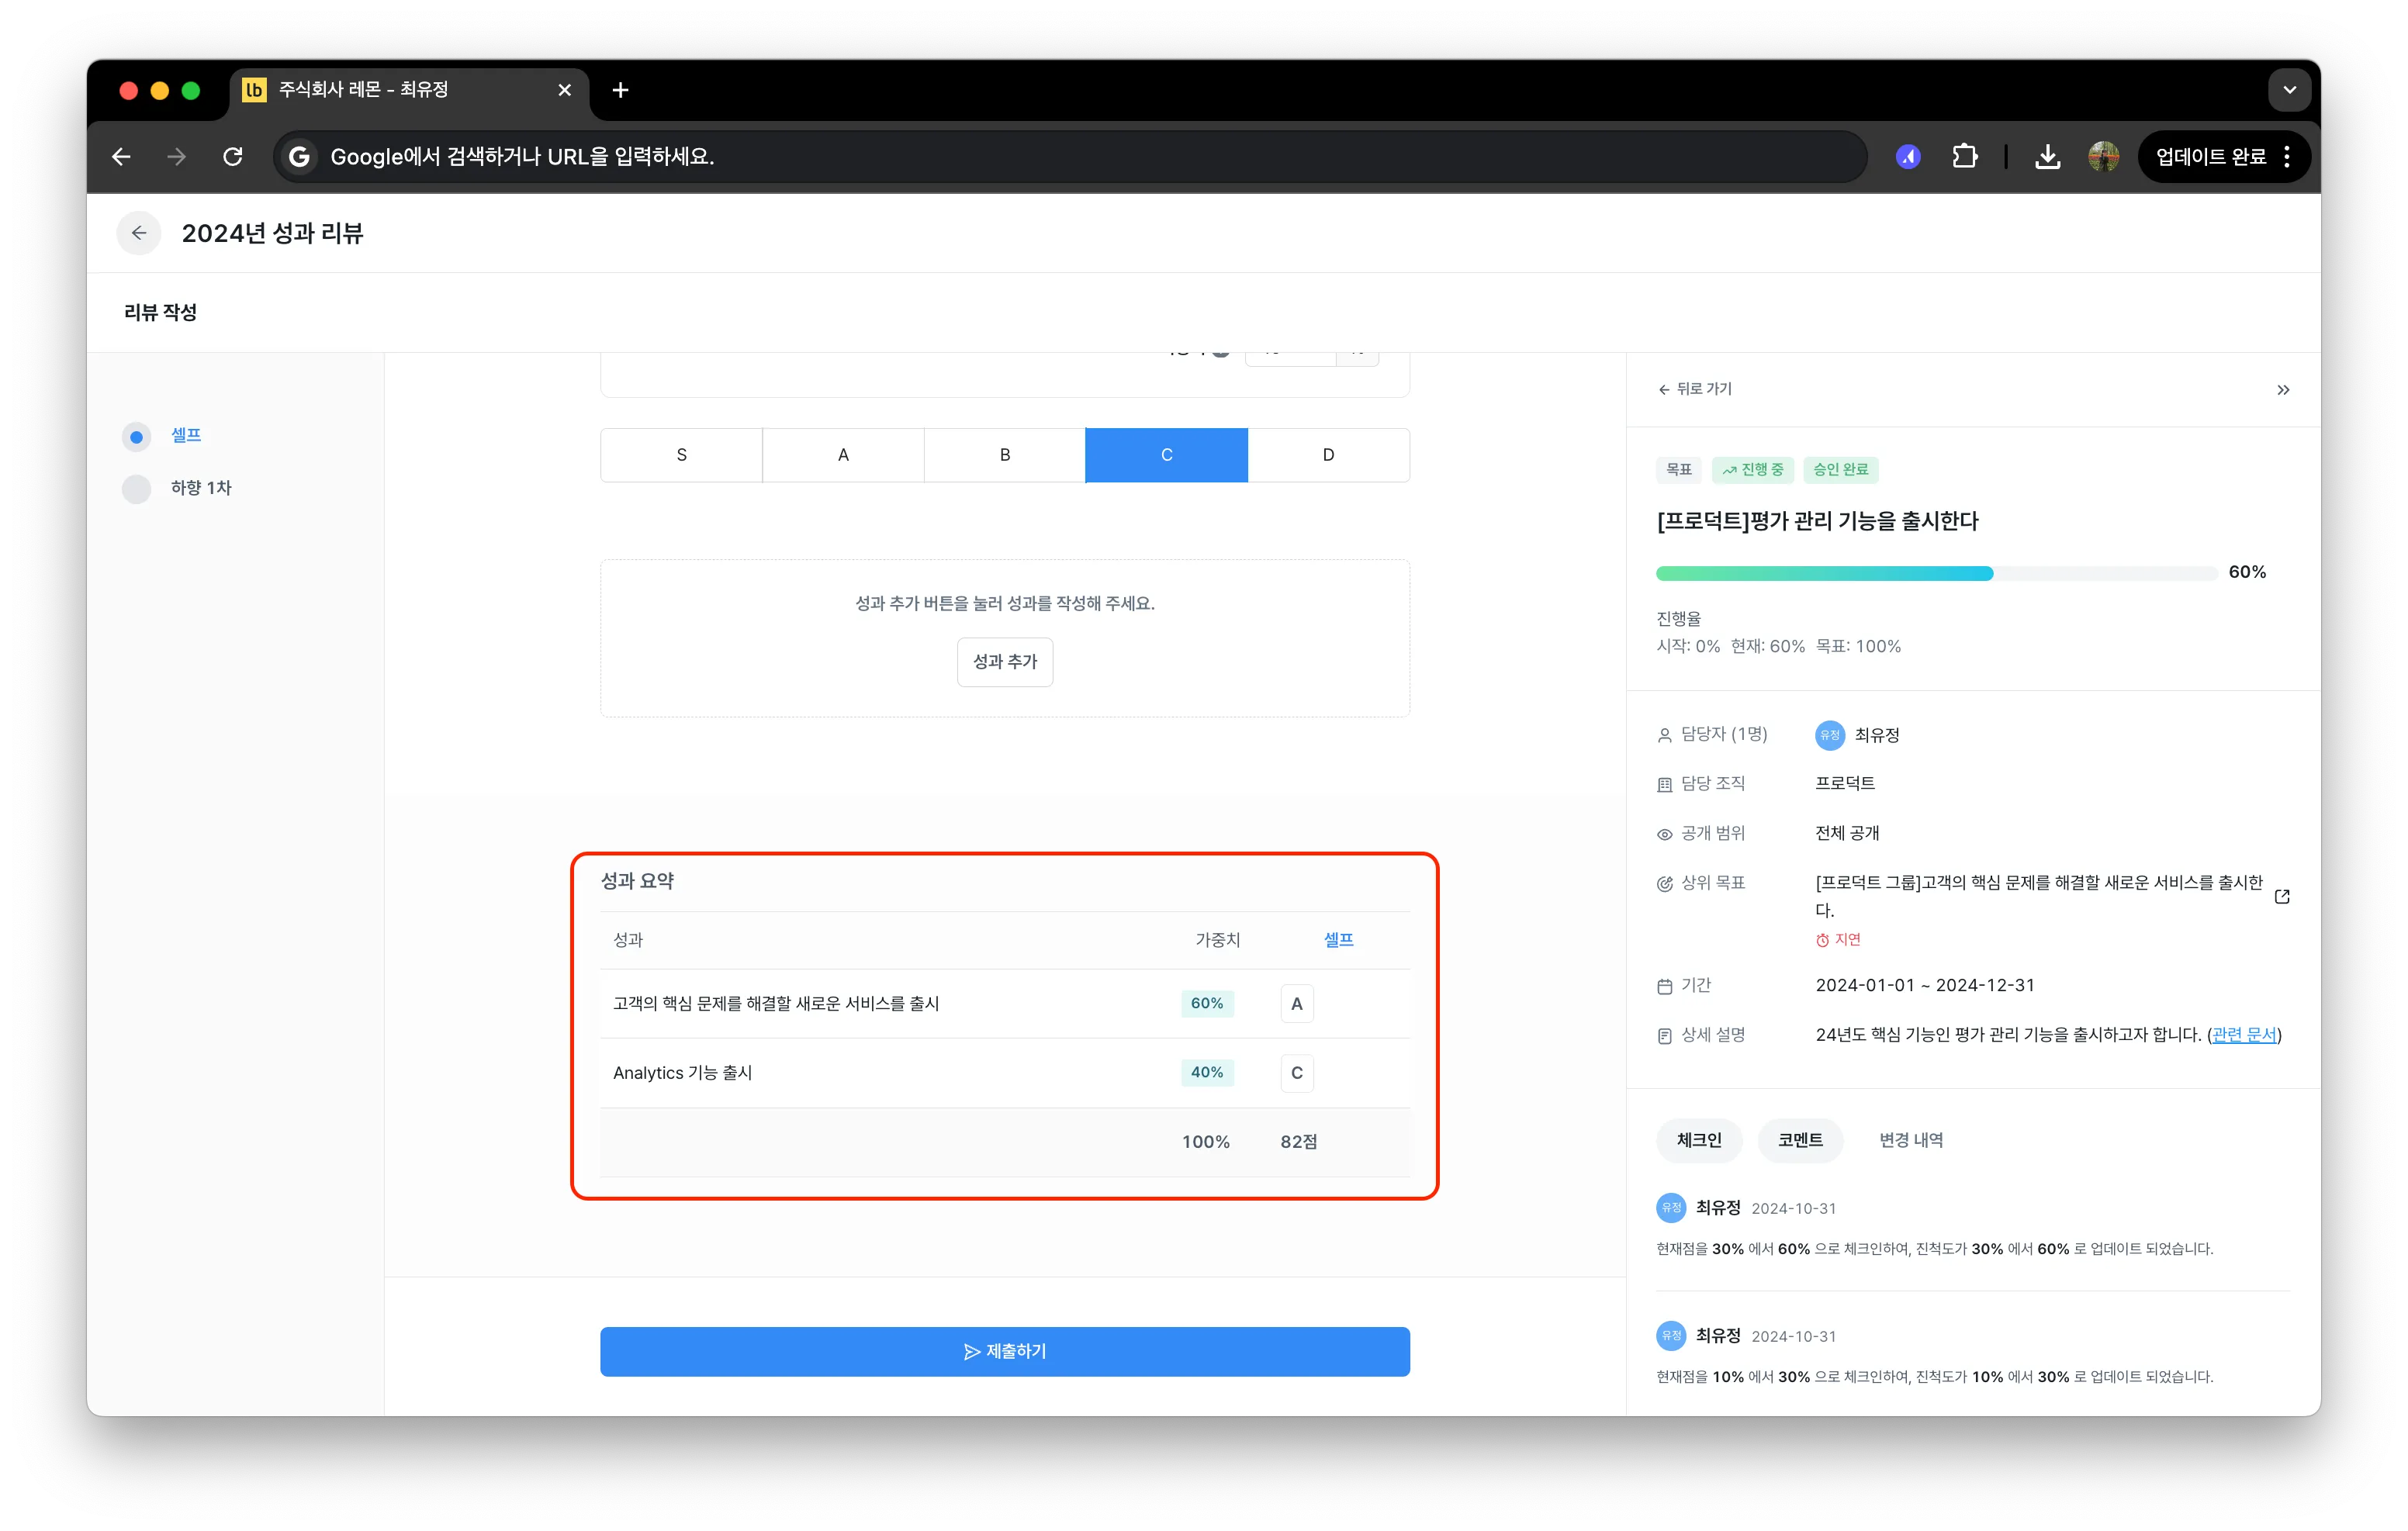The width and height of the screenshot is (2408, 1531).
Task: Close the 주식회사 레몬 tab
Action: tap(564, 90)
